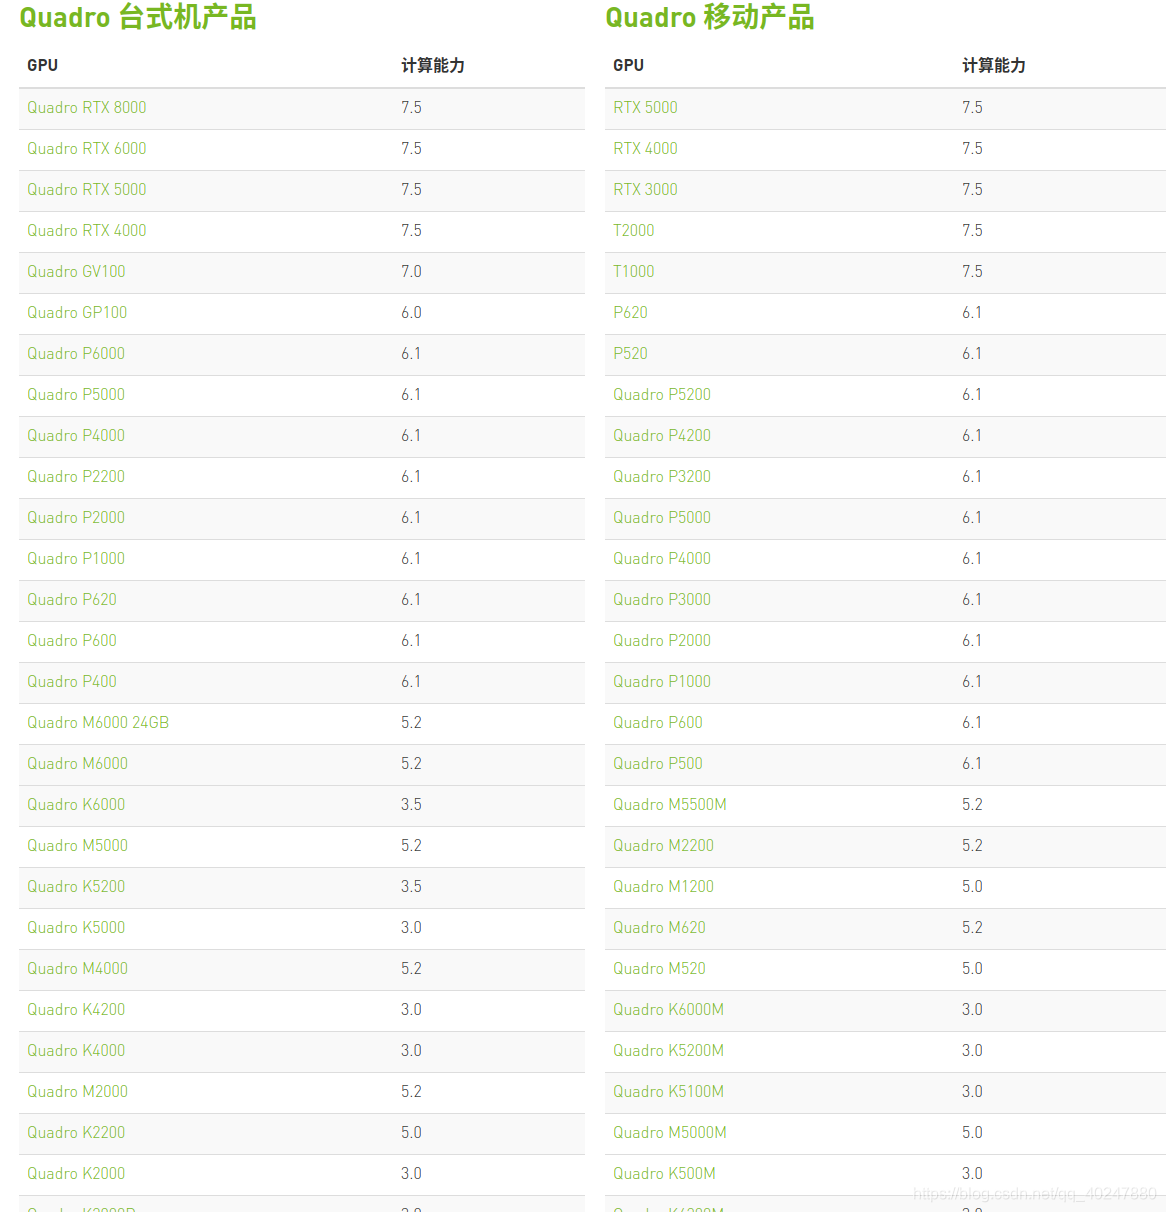Open the RTX 3000 link
Viewport: 1166px width, 1212px height.
[645, 190]
